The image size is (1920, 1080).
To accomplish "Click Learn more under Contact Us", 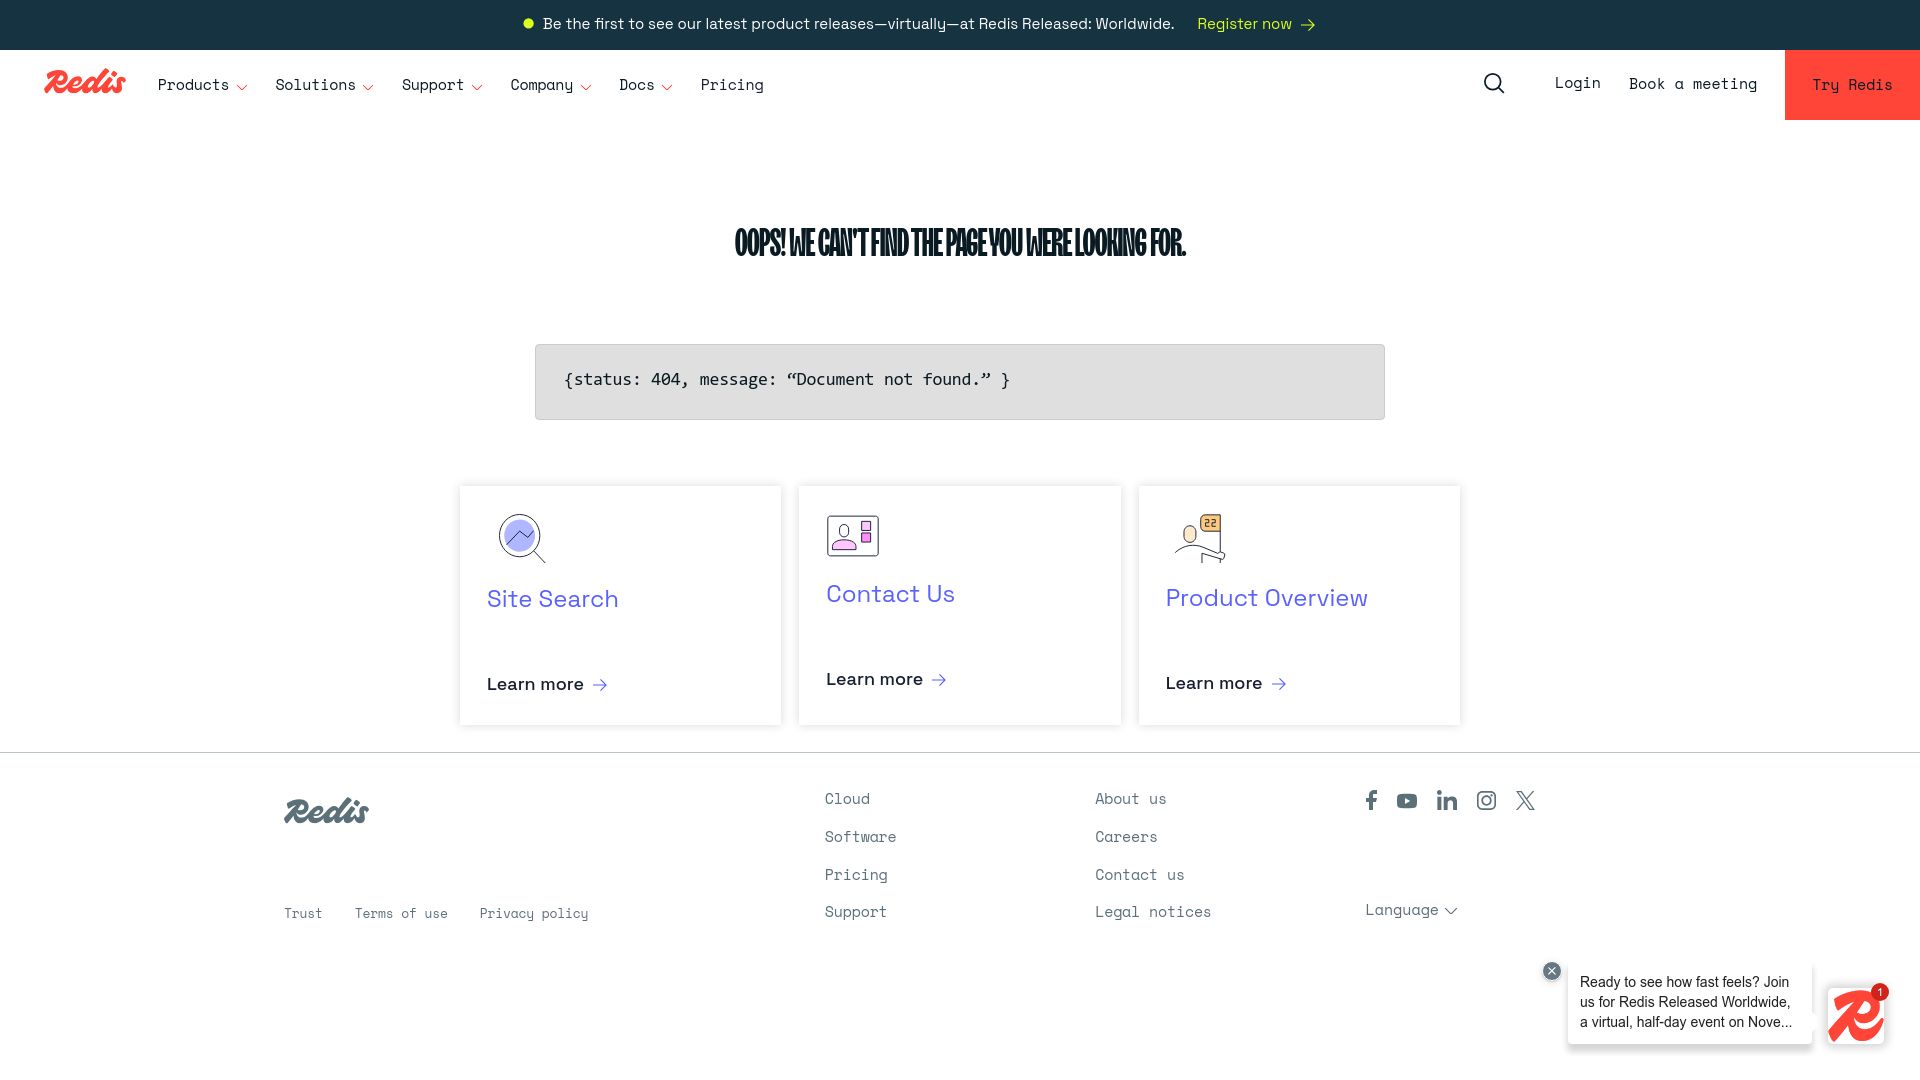I will tap(886, 679).
